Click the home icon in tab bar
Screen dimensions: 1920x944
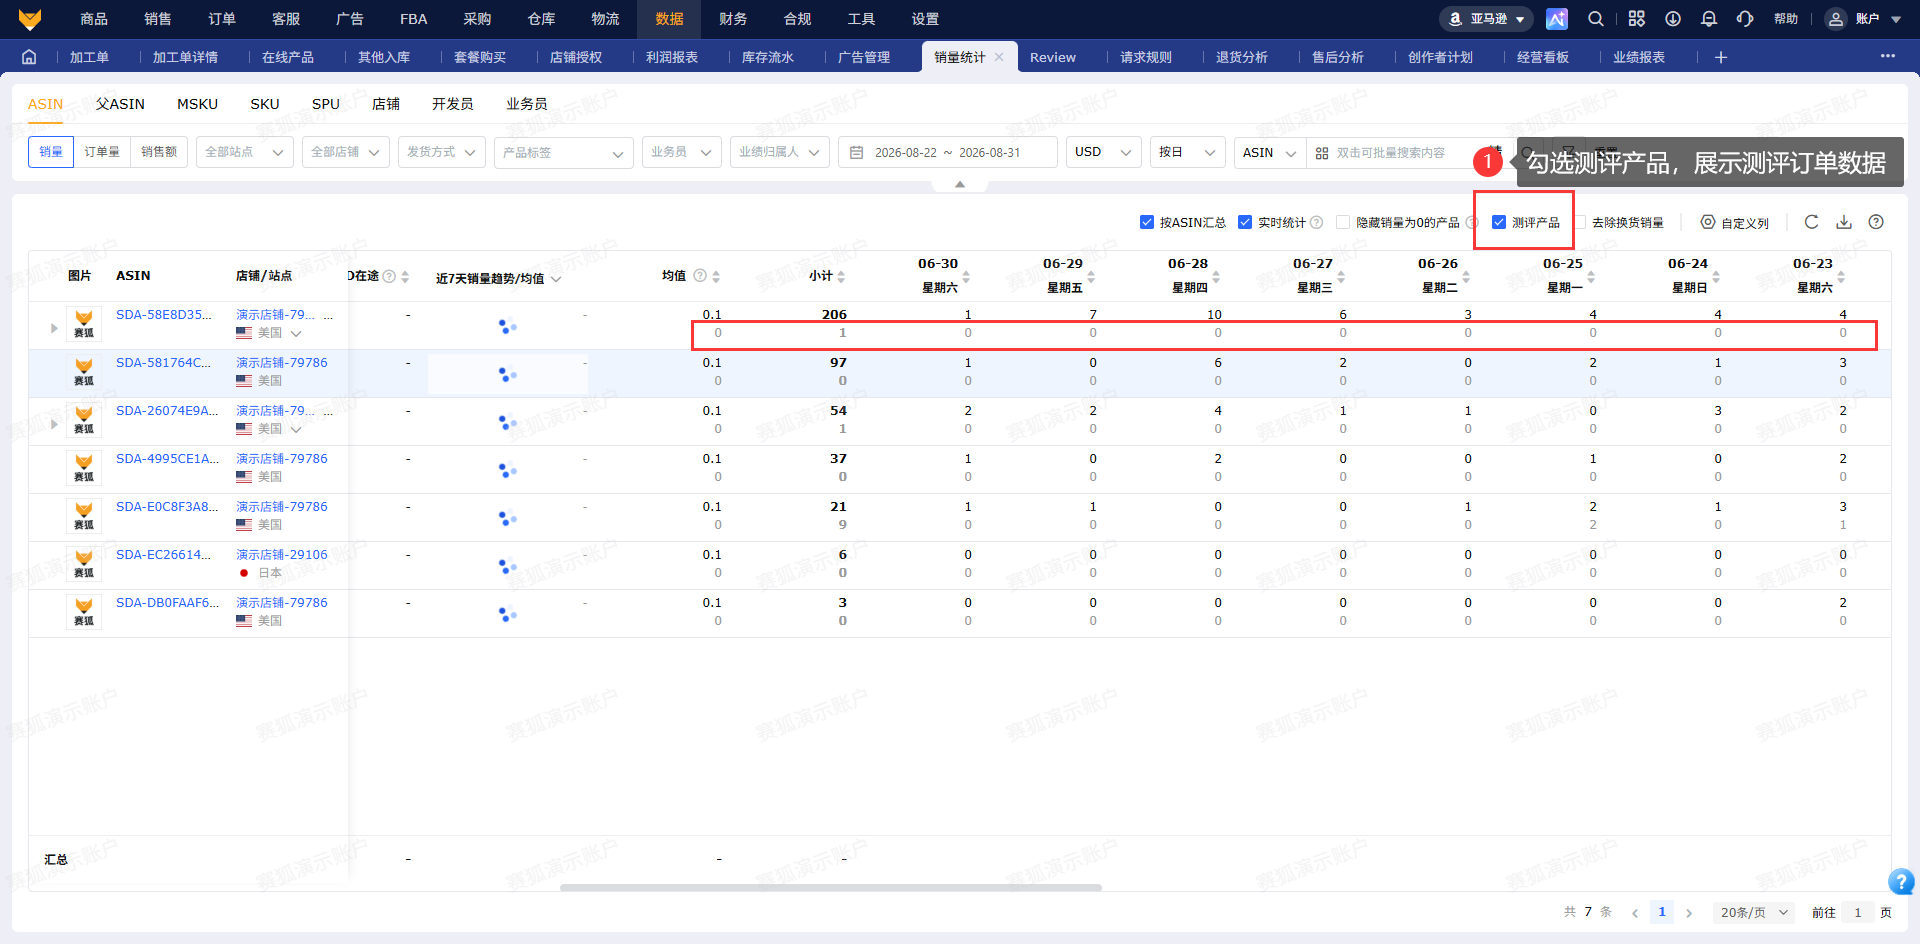click(29, 57)
